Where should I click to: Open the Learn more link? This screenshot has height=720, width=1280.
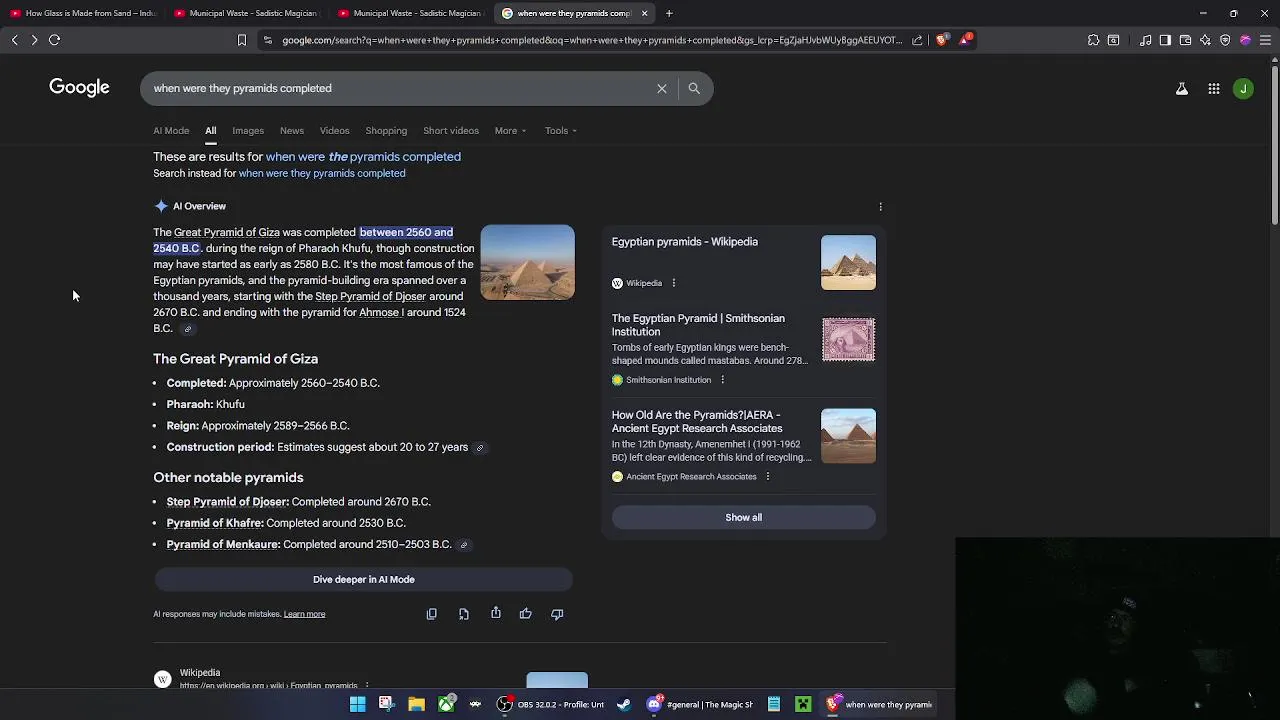[x=304, y=614]
